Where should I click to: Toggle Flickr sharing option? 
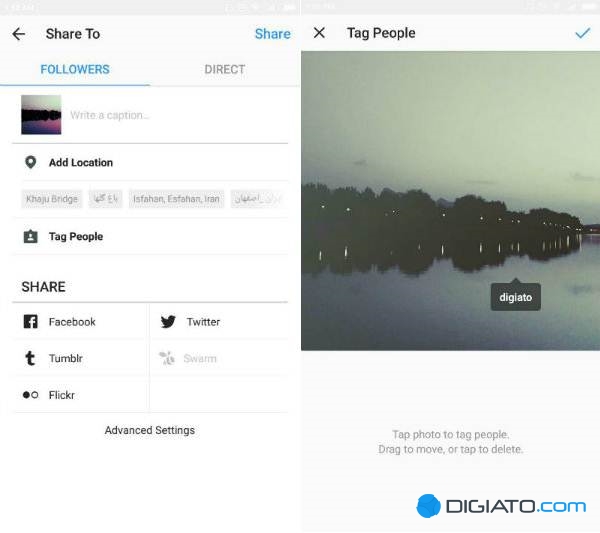click(80, 394)
